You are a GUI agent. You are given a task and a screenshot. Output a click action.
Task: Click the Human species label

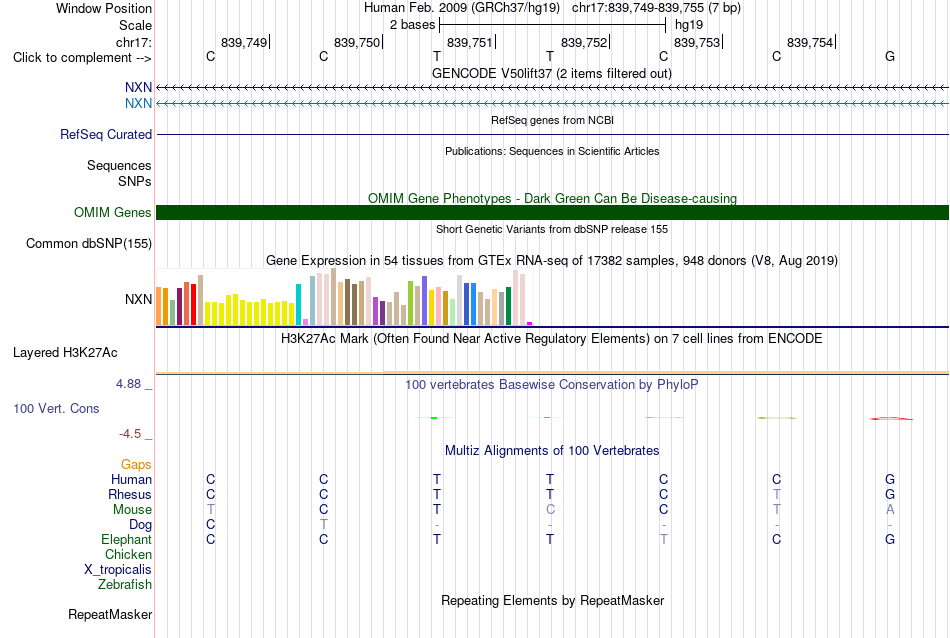point(131,480)
